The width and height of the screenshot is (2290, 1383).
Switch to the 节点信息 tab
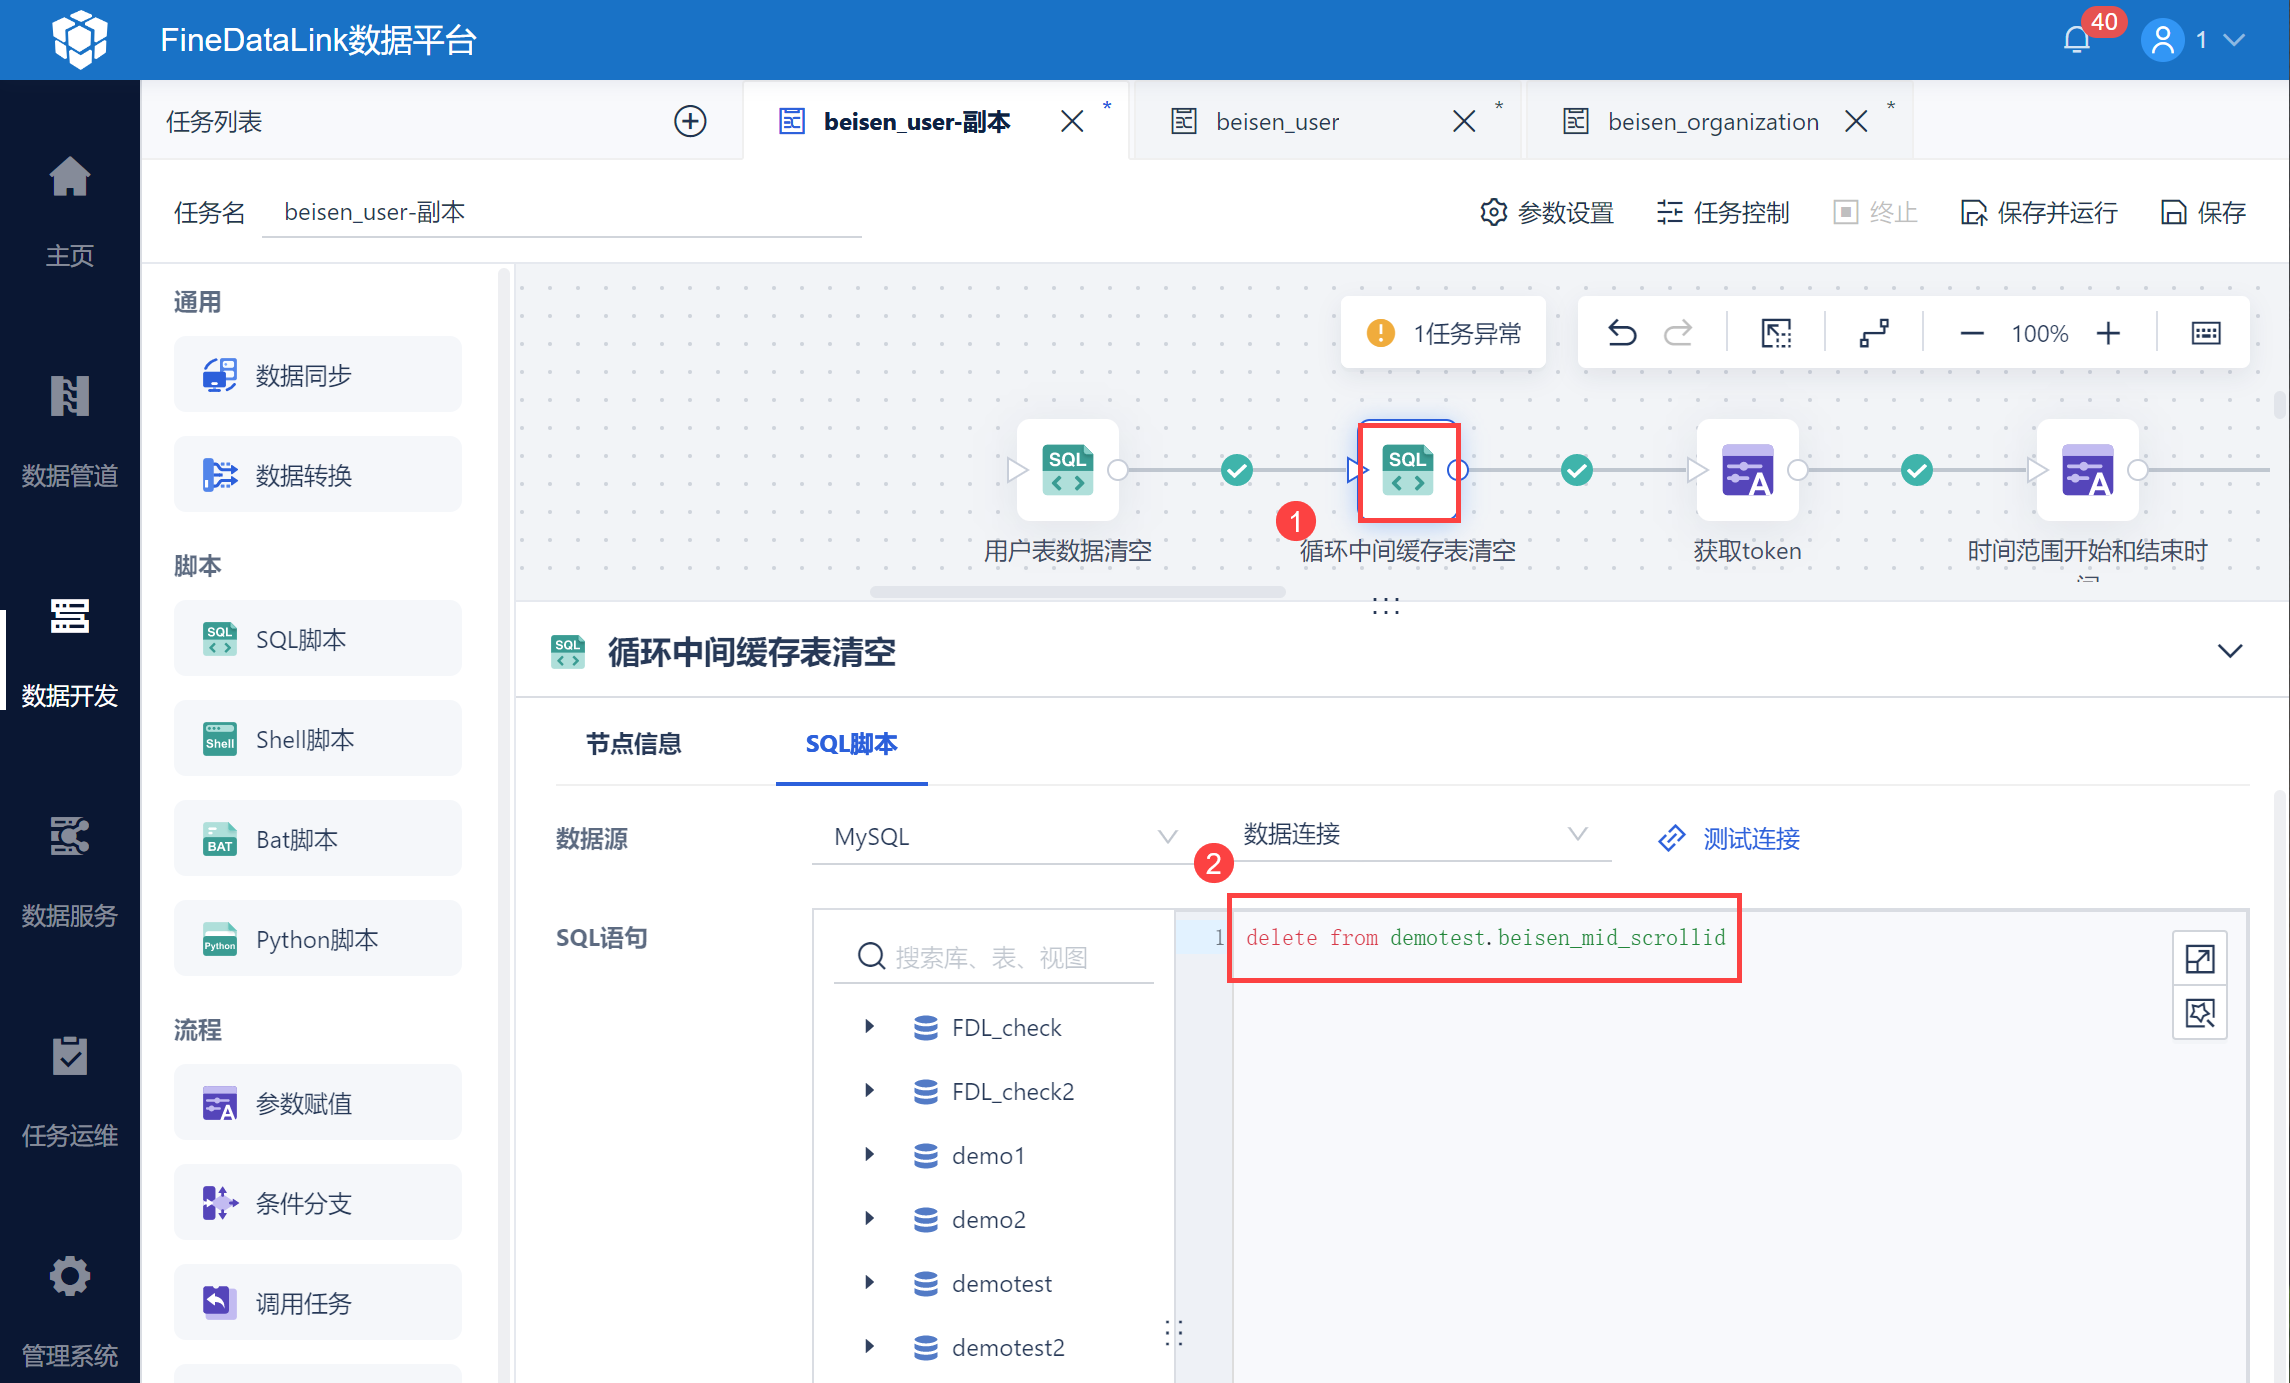[x=633, y=744]
